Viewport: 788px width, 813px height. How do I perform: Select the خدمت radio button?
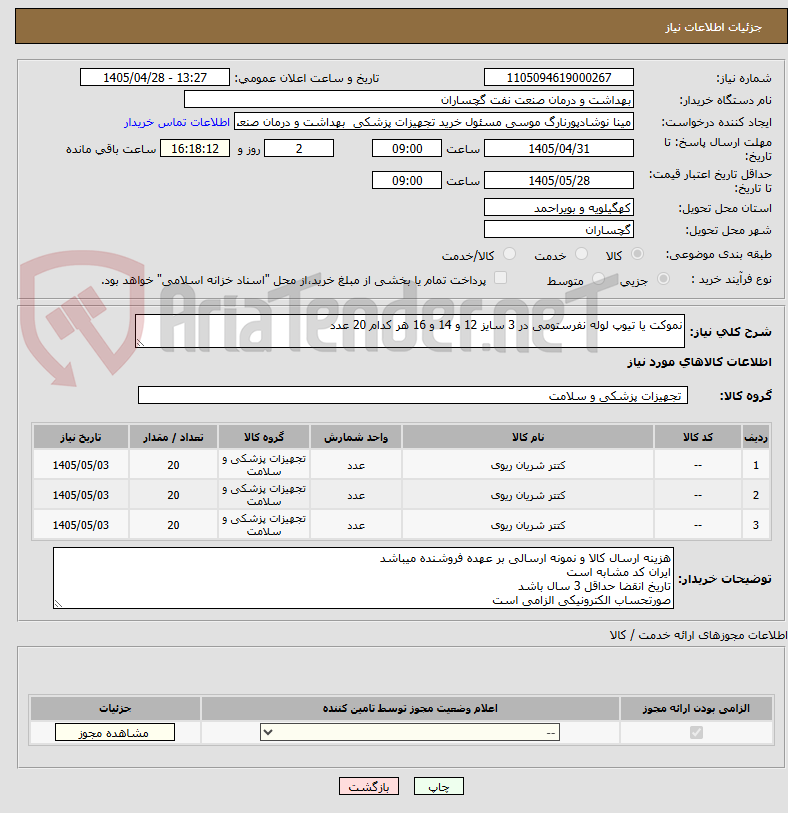tap(582, 254)
